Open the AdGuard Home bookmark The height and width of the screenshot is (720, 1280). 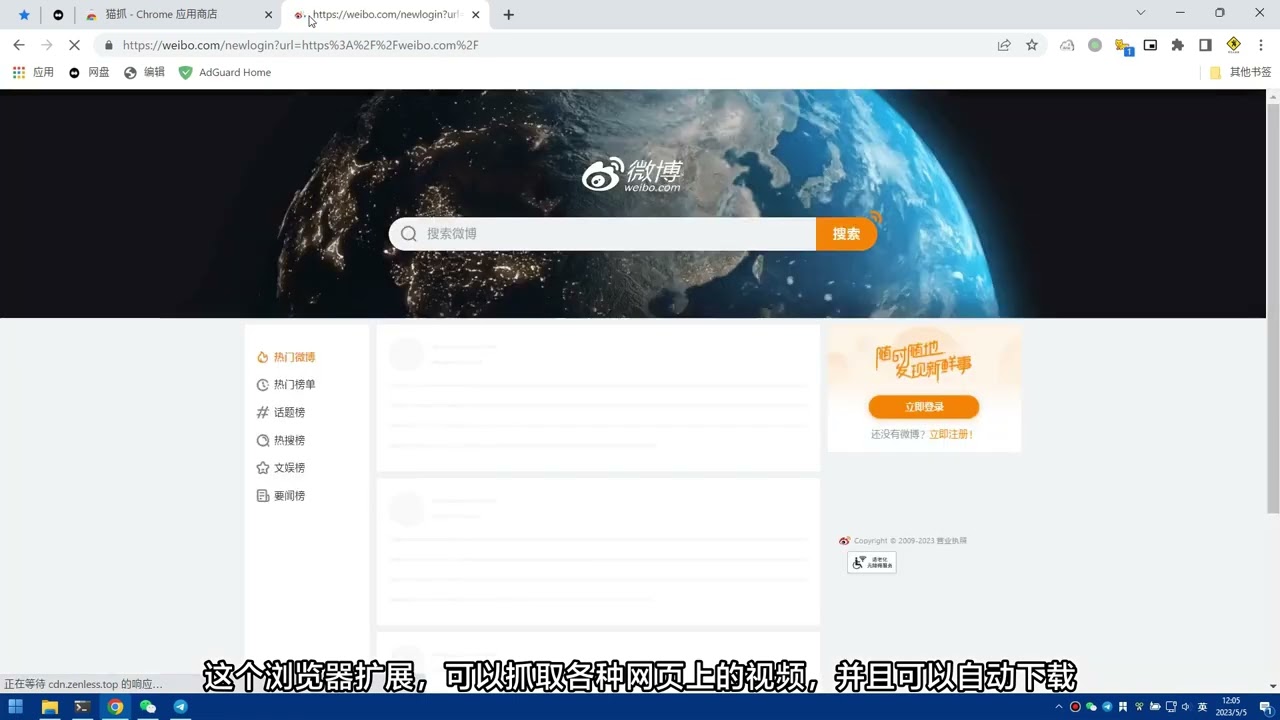(225, 72)
